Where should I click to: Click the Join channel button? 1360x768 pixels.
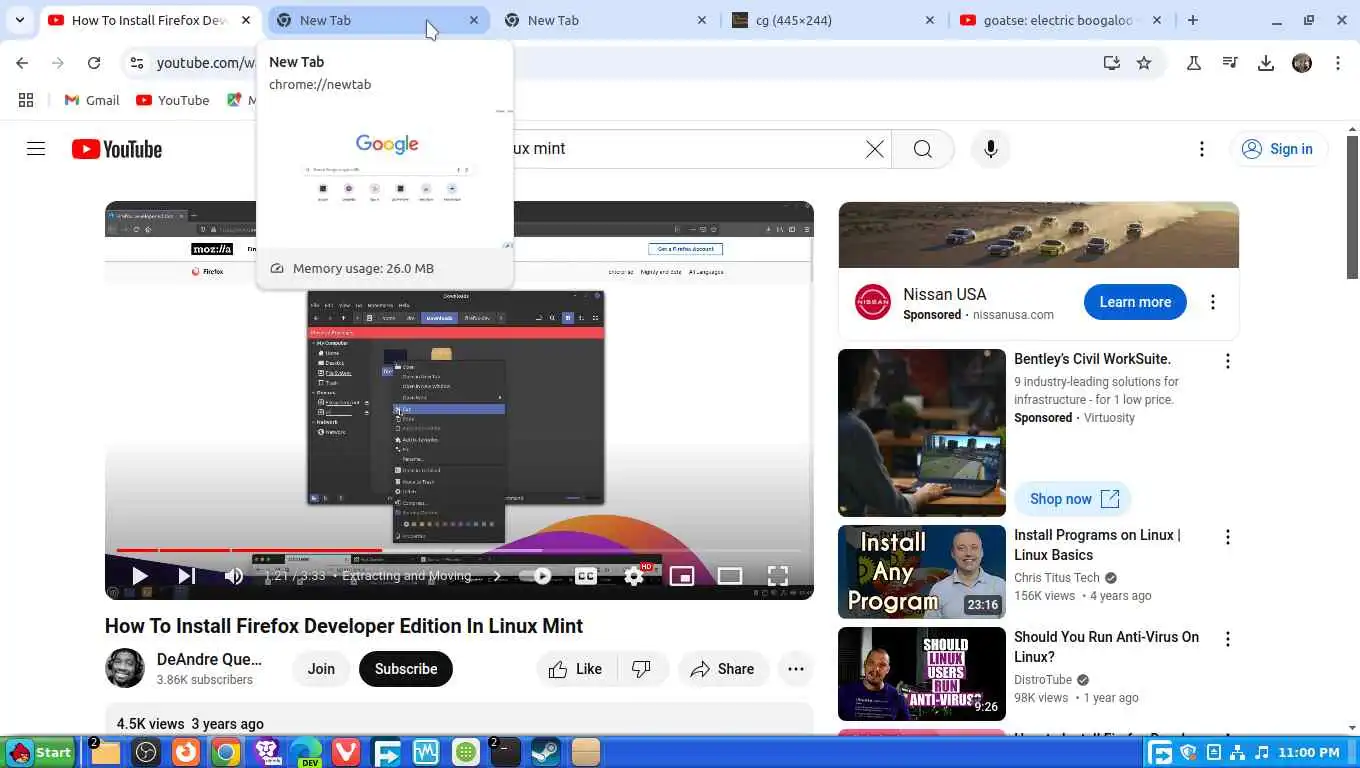[x=321, y=669]
